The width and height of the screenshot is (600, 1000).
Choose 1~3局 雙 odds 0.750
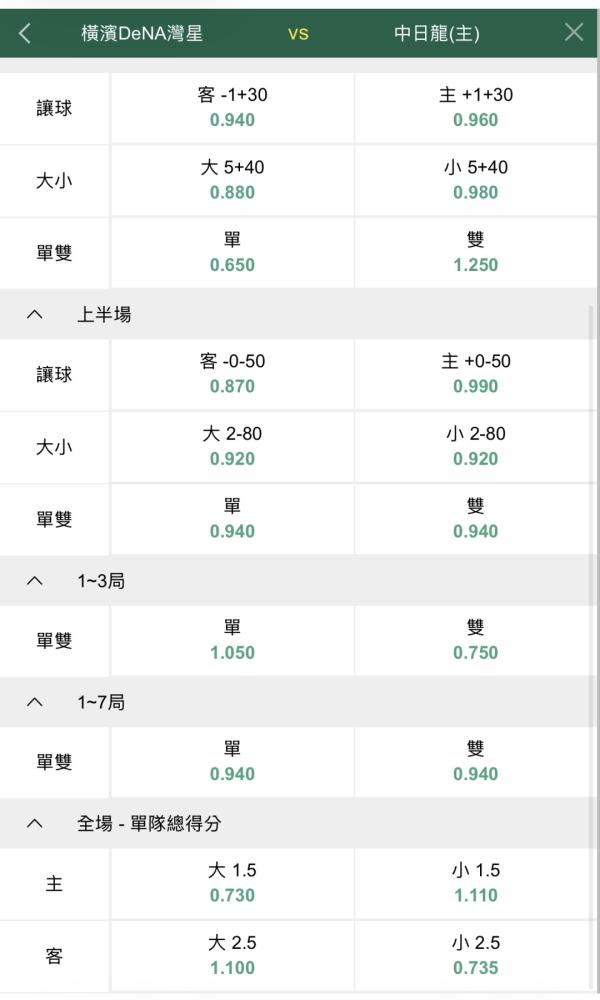[476, 641]
